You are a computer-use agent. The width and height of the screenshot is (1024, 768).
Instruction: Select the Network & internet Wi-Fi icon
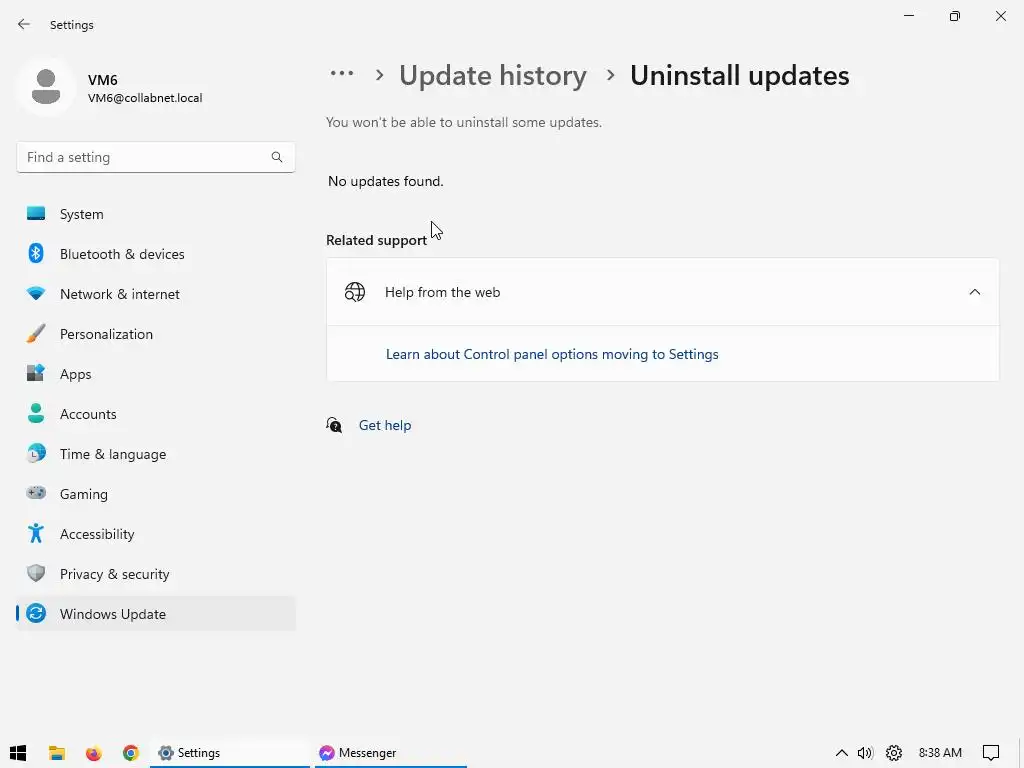click(36, 294)
